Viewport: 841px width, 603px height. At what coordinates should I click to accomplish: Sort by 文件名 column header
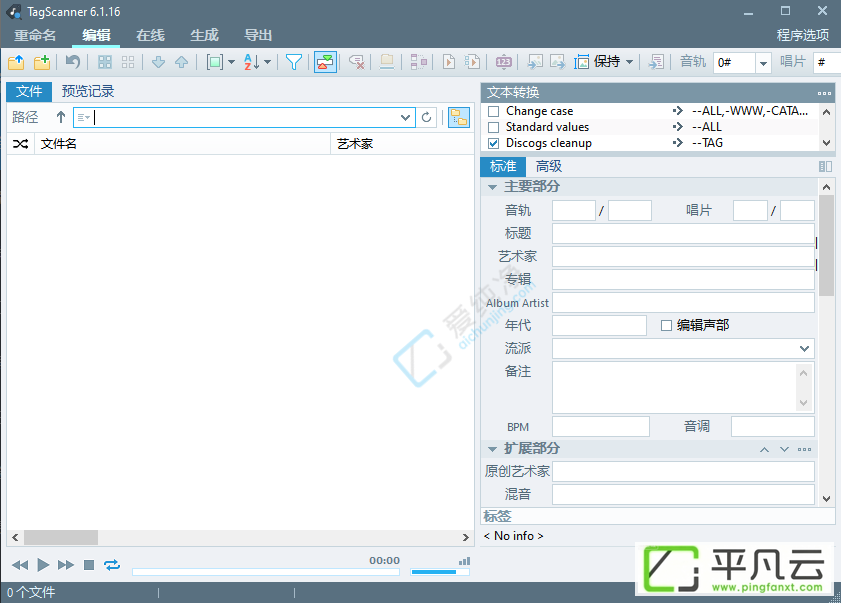pyautogui.click(x=182, y=144)
